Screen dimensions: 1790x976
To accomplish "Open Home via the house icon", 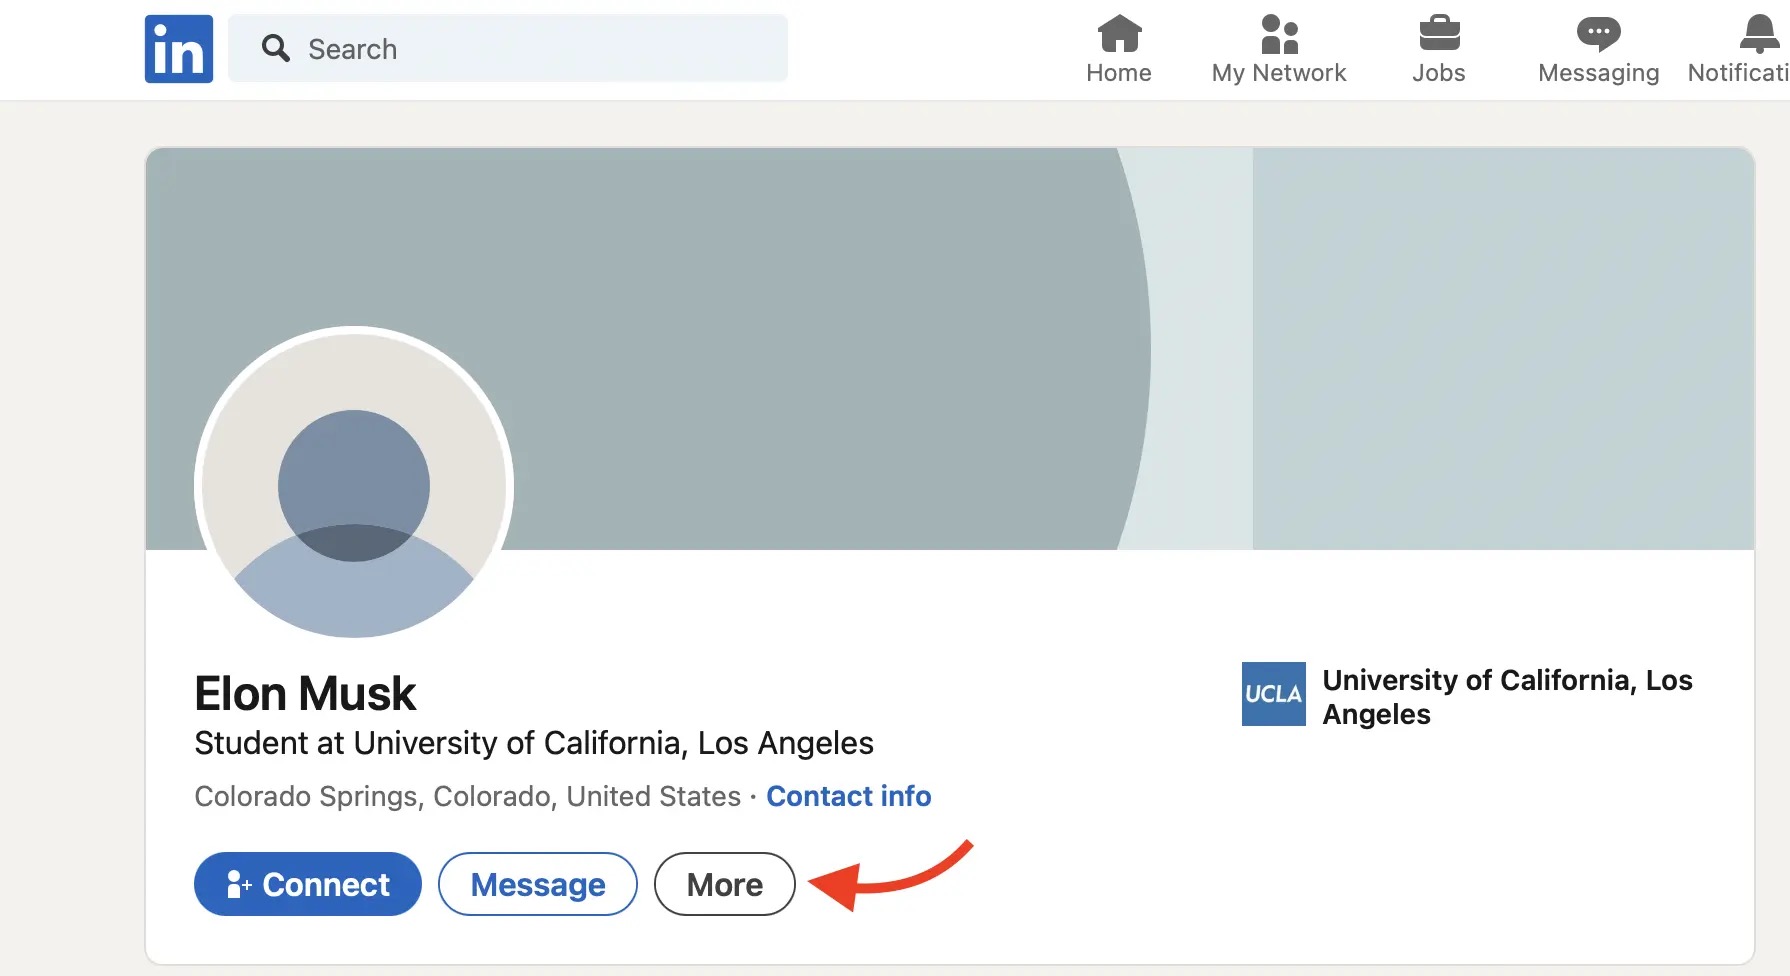I will point(1119,34).
